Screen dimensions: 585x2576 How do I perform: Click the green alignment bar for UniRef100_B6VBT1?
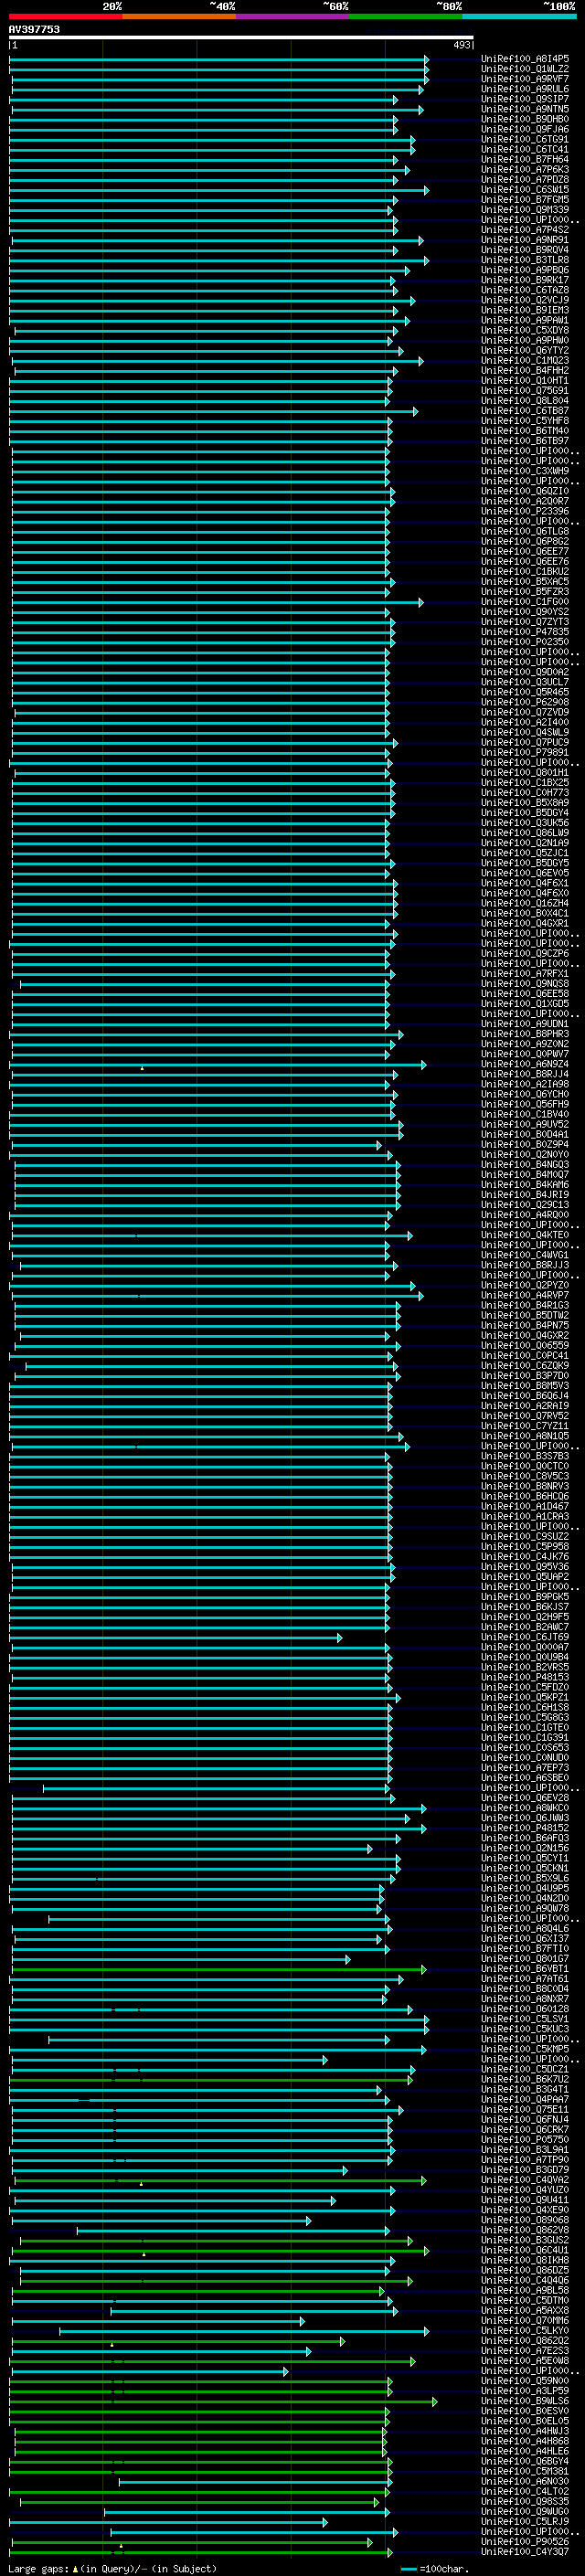tap(219, 1969)
